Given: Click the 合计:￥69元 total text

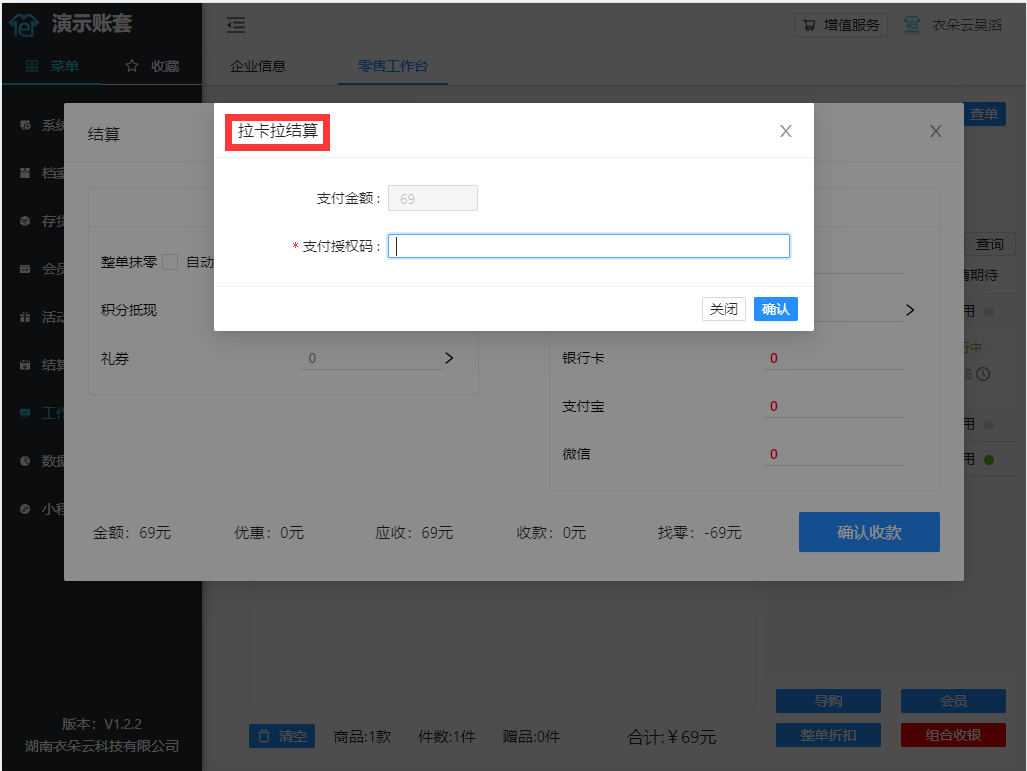Looking at the screenshot, I should 672,737.
